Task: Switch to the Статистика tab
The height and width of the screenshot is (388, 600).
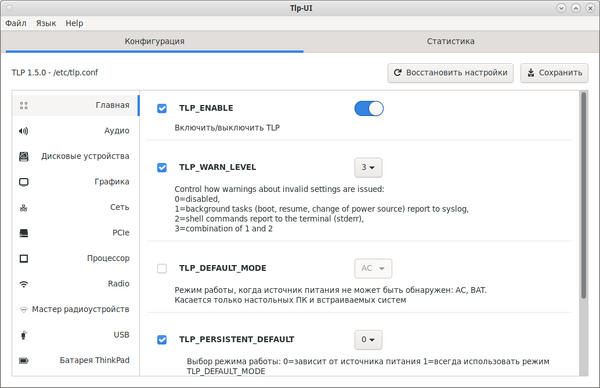Action: click(x=450, y=41)
